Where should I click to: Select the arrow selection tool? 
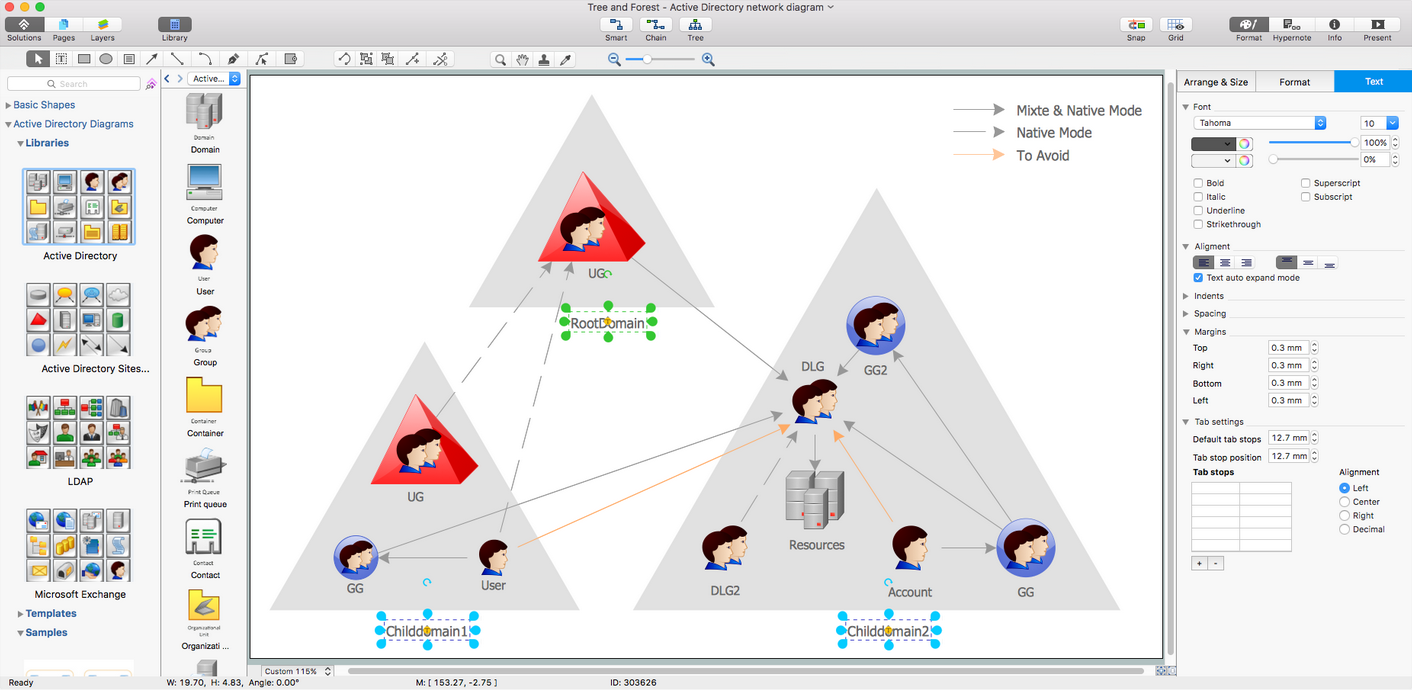[39, 59]
